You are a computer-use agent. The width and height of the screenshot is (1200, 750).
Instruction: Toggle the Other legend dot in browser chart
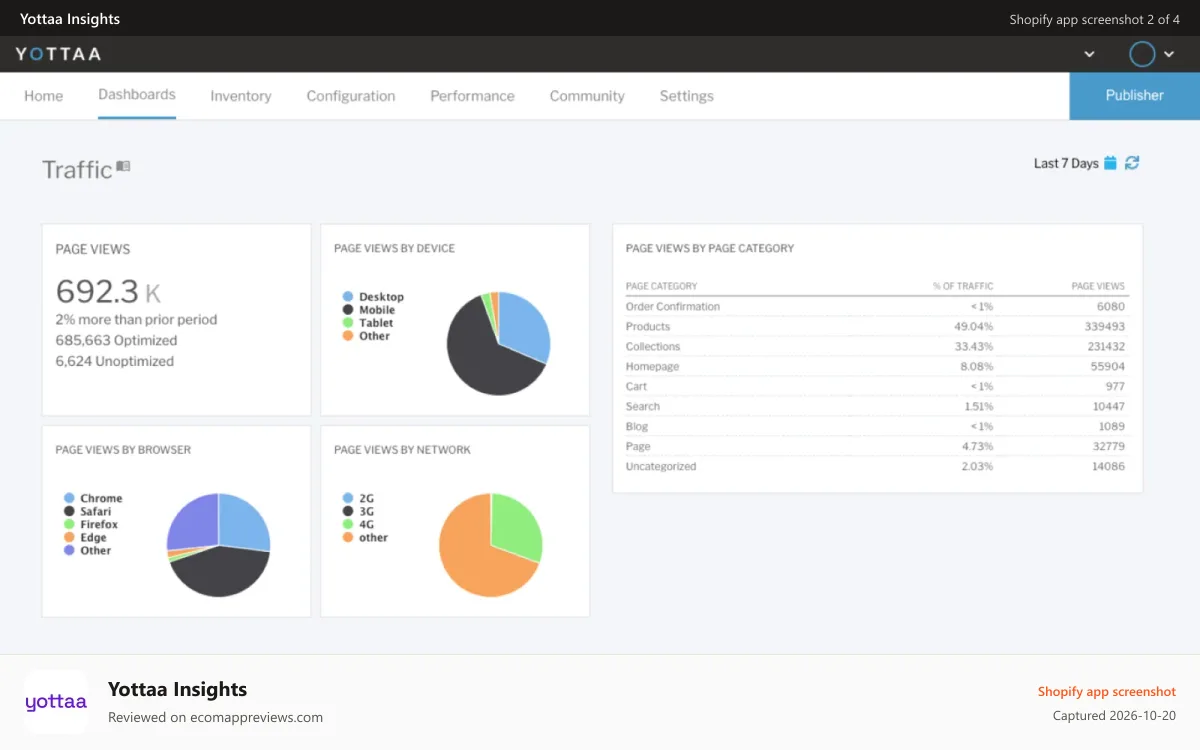(69, 550)
